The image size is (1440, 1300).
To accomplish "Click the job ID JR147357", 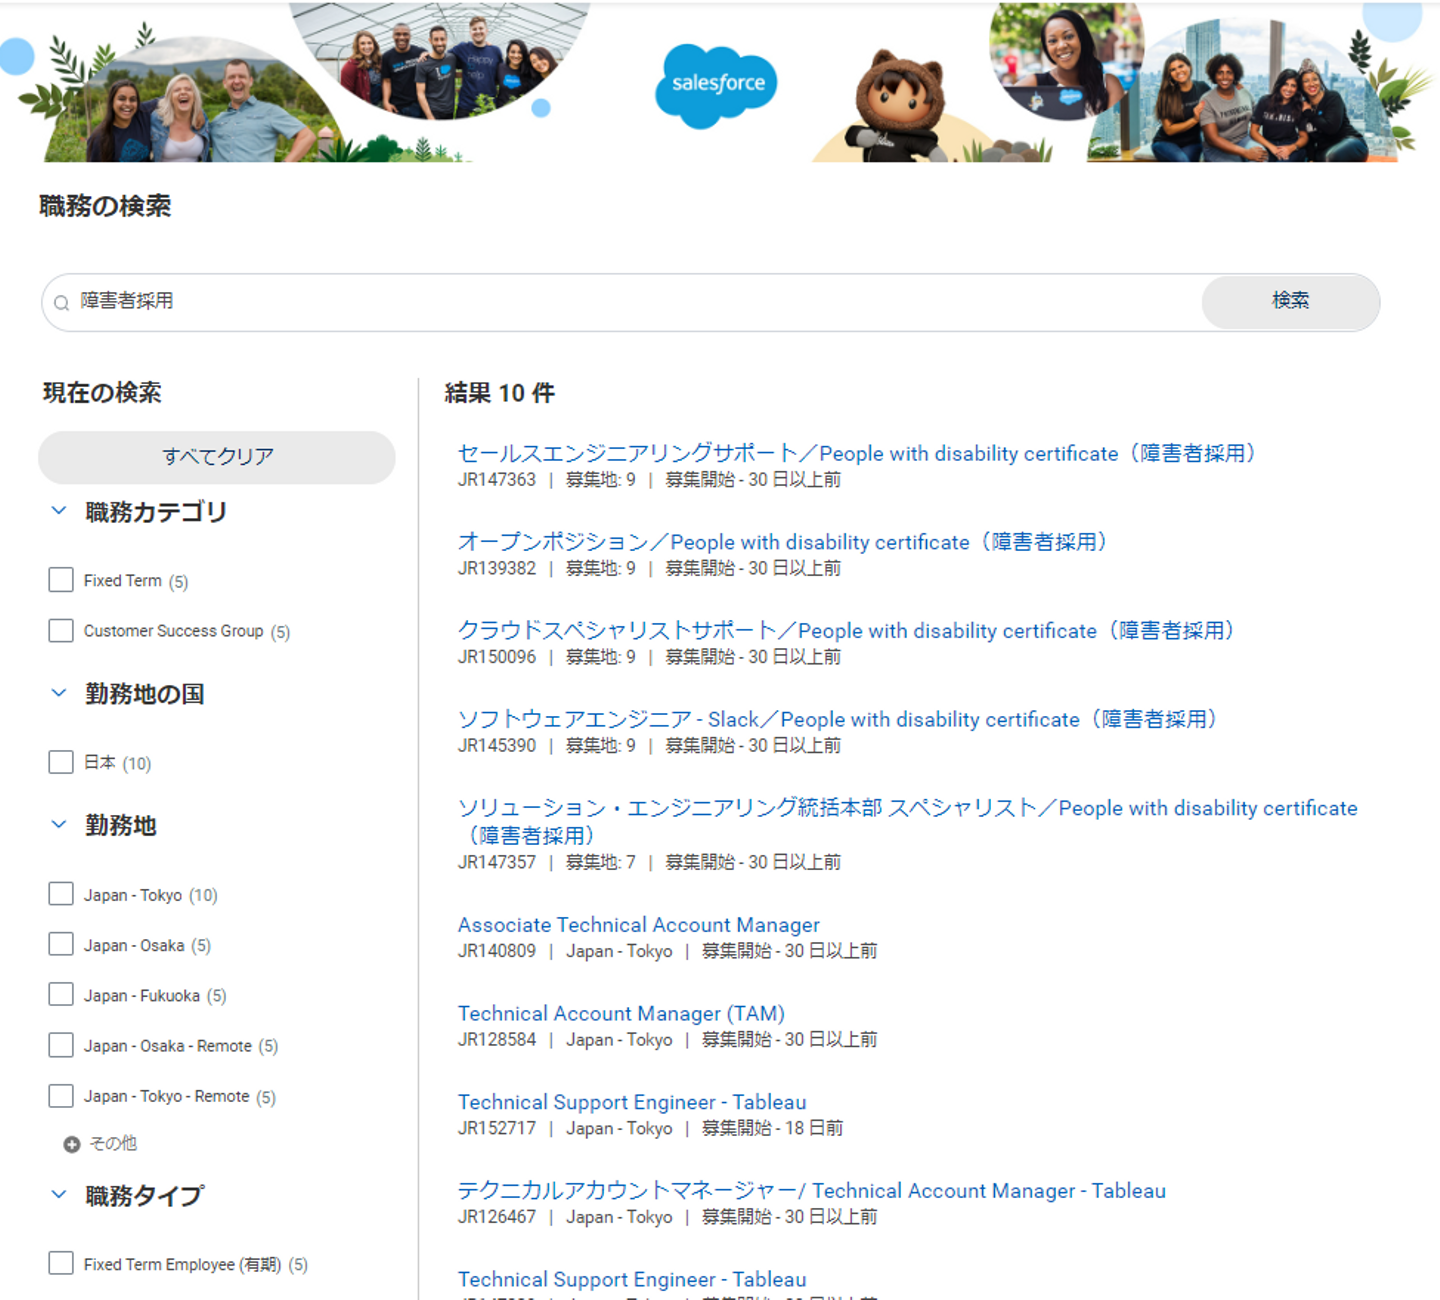I will pyautogui.click(x=497, y=862).
